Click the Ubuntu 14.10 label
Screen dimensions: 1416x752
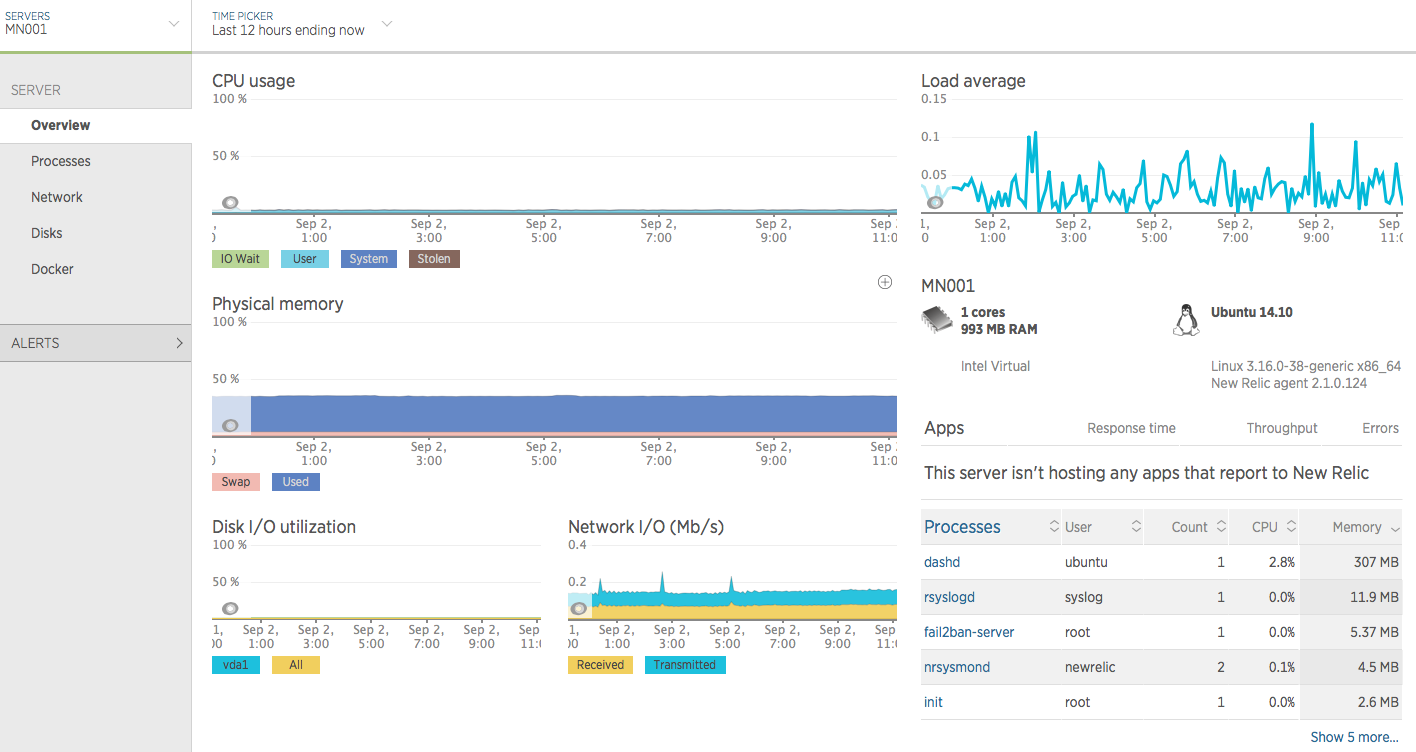click(x=1251, y=312)
